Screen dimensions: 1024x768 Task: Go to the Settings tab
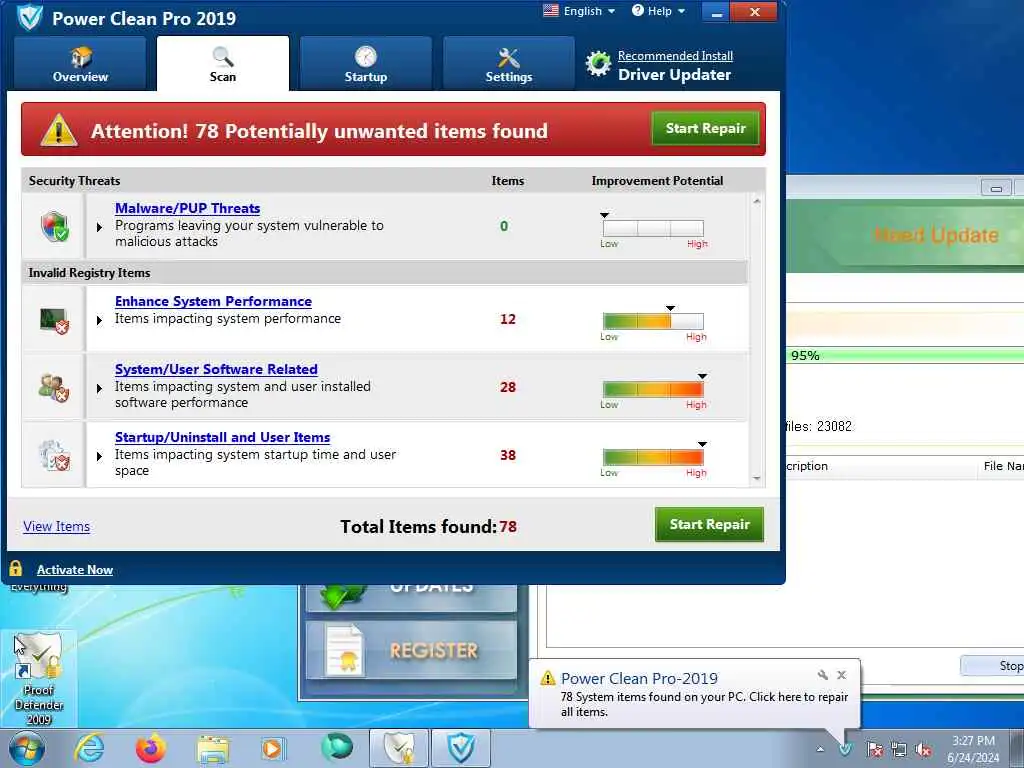click(x=509, y=64)
